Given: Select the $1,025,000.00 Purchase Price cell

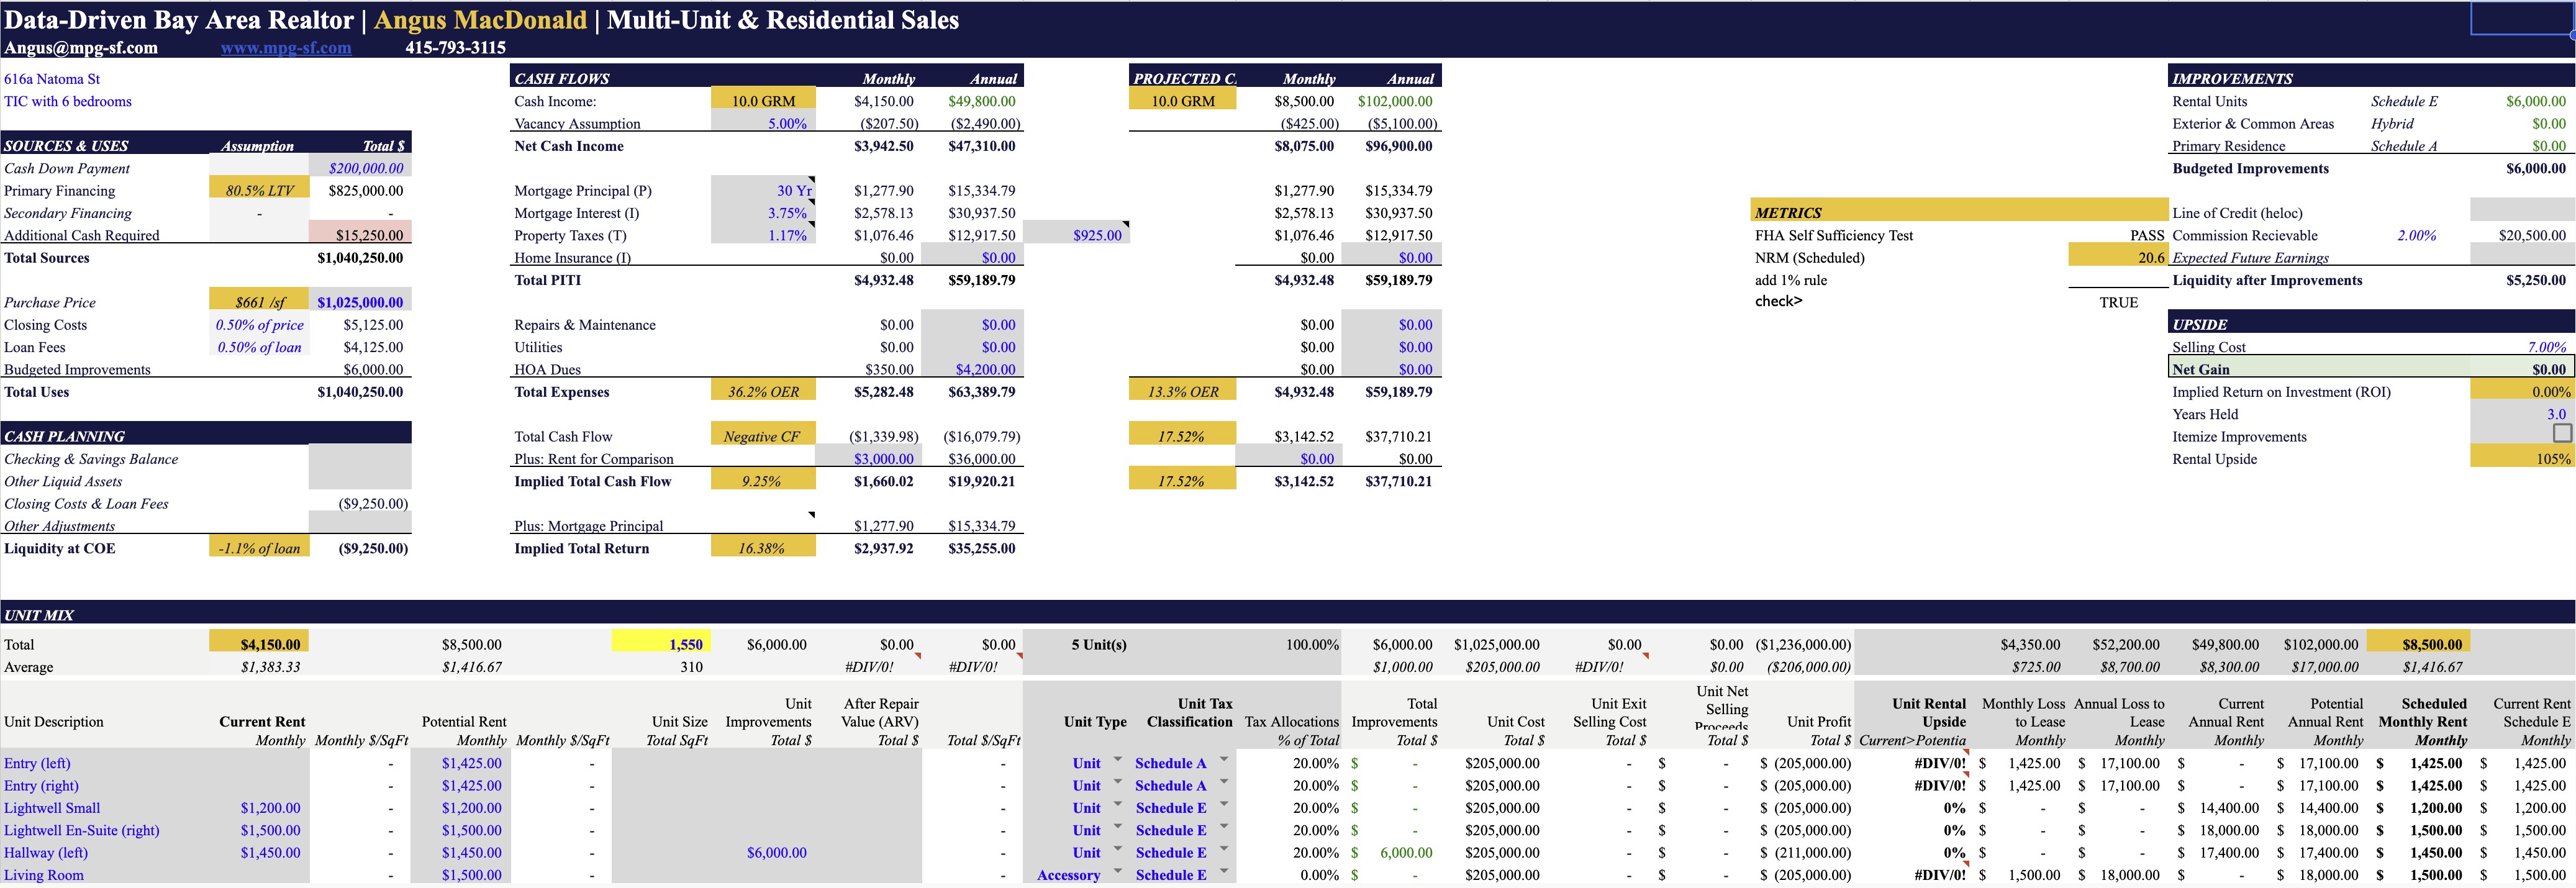Looking at the screenshot, I should click(x=360, y=302).
